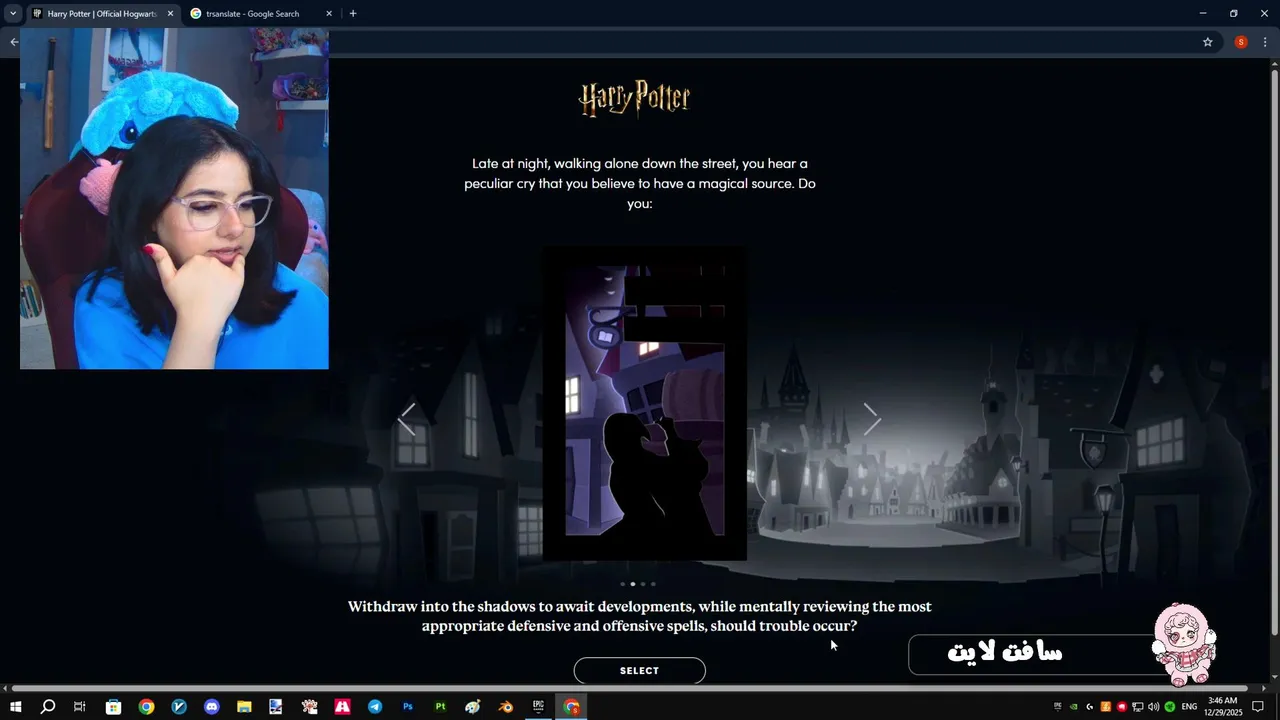Bookmark this page with the star
The image size is (1280, 720).
pyautogui.click(x=1208, y=42)
